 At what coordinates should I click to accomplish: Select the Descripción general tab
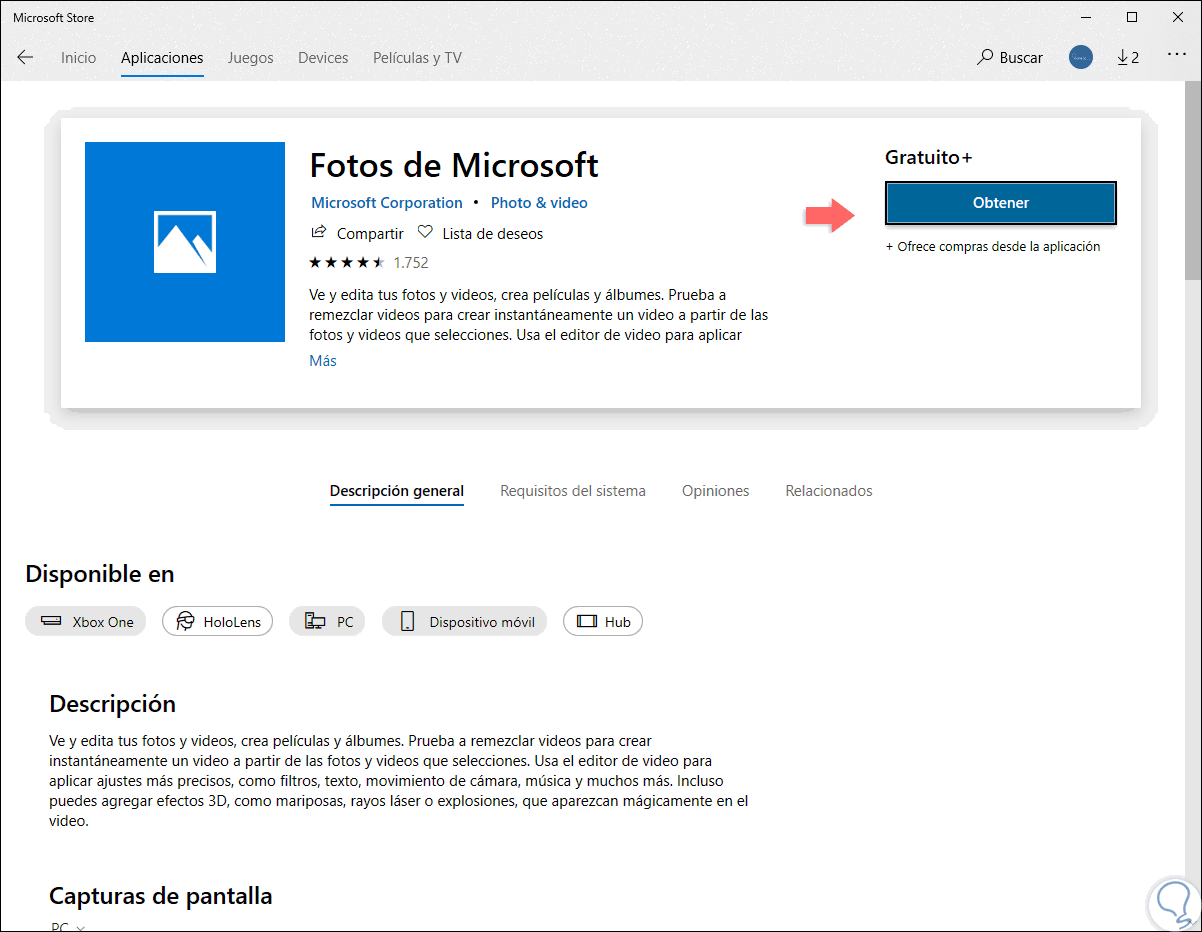pyautogui.click(x=397, y=491)
